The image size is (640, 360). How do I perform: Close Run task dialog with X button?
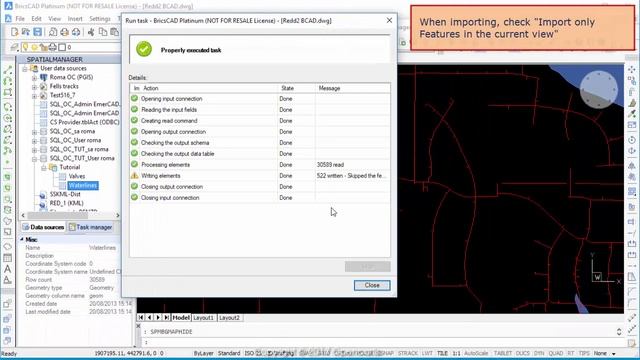coord(389,20)
